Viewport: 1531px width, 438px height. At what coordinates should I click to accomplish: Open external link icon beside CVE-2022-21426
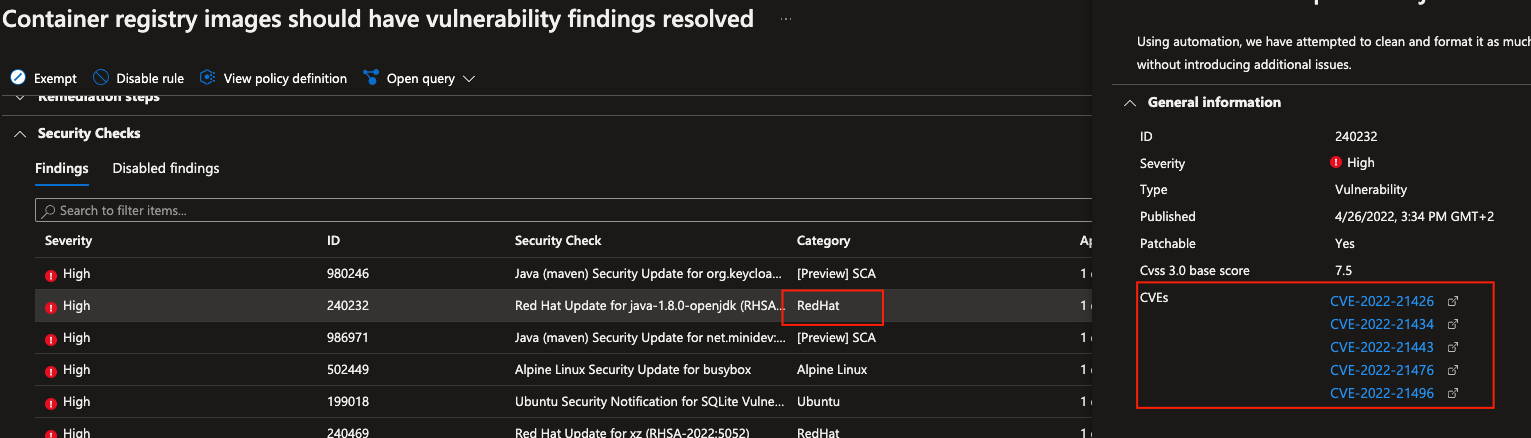click(x=1453, y=301)
